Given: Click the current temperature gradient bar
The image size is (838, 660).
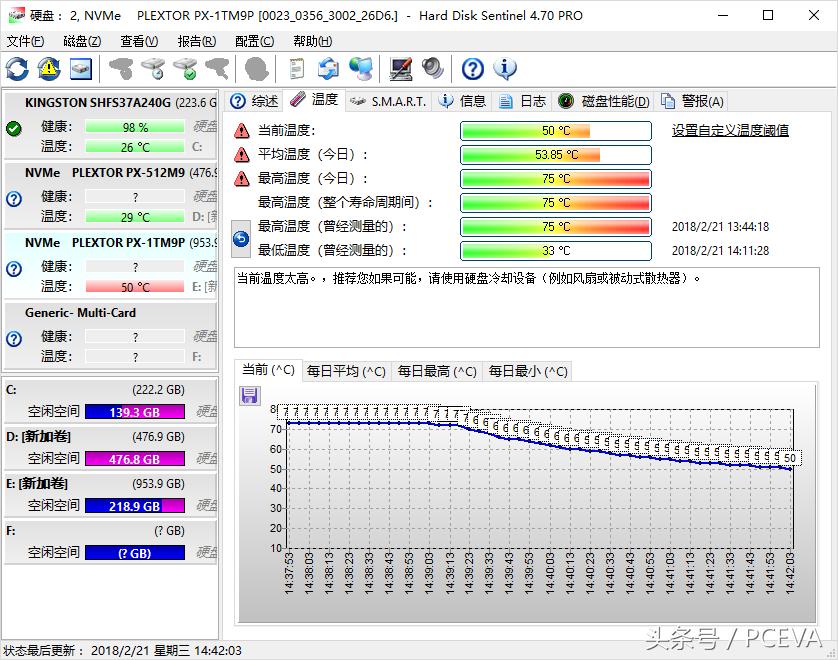Looking at the screenshot, I should click(x=555, y=130).
